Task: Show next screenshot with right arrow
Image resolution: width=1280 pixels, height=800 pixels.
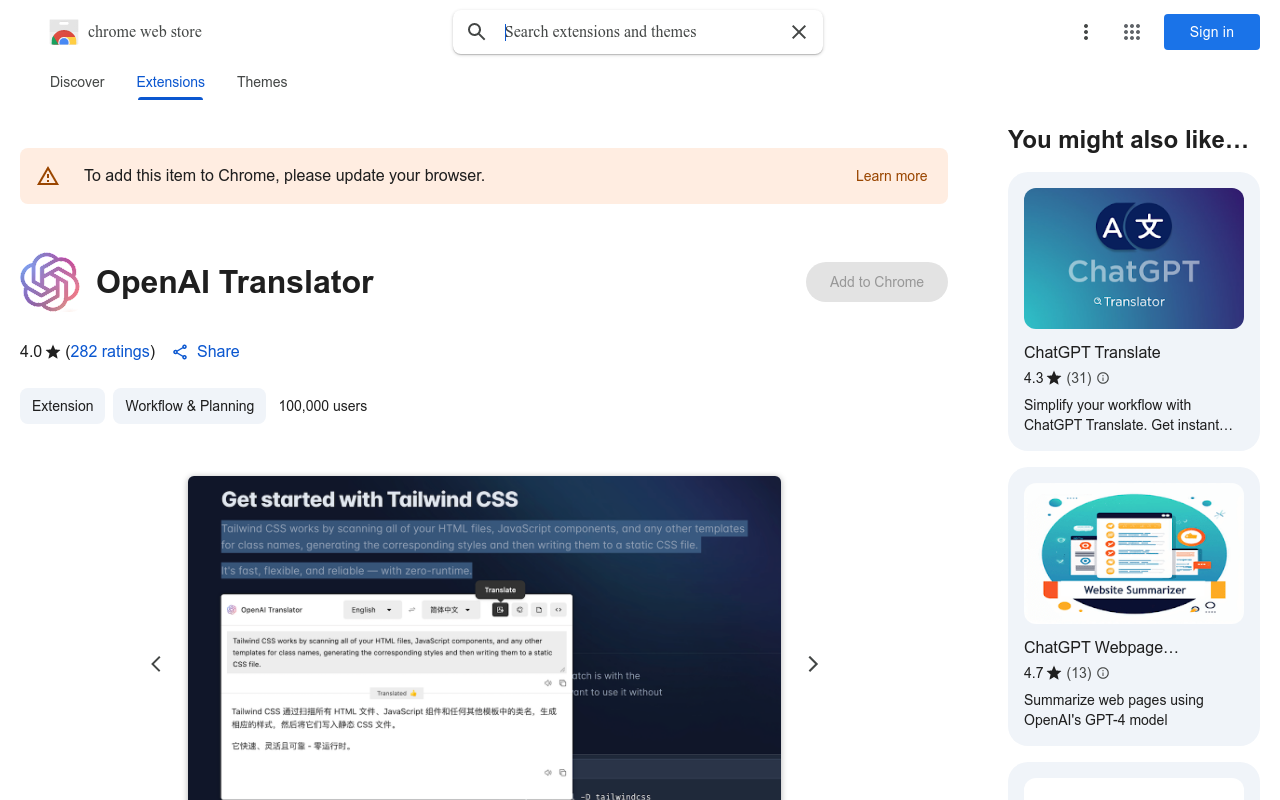Action: [x=813, y=664]
